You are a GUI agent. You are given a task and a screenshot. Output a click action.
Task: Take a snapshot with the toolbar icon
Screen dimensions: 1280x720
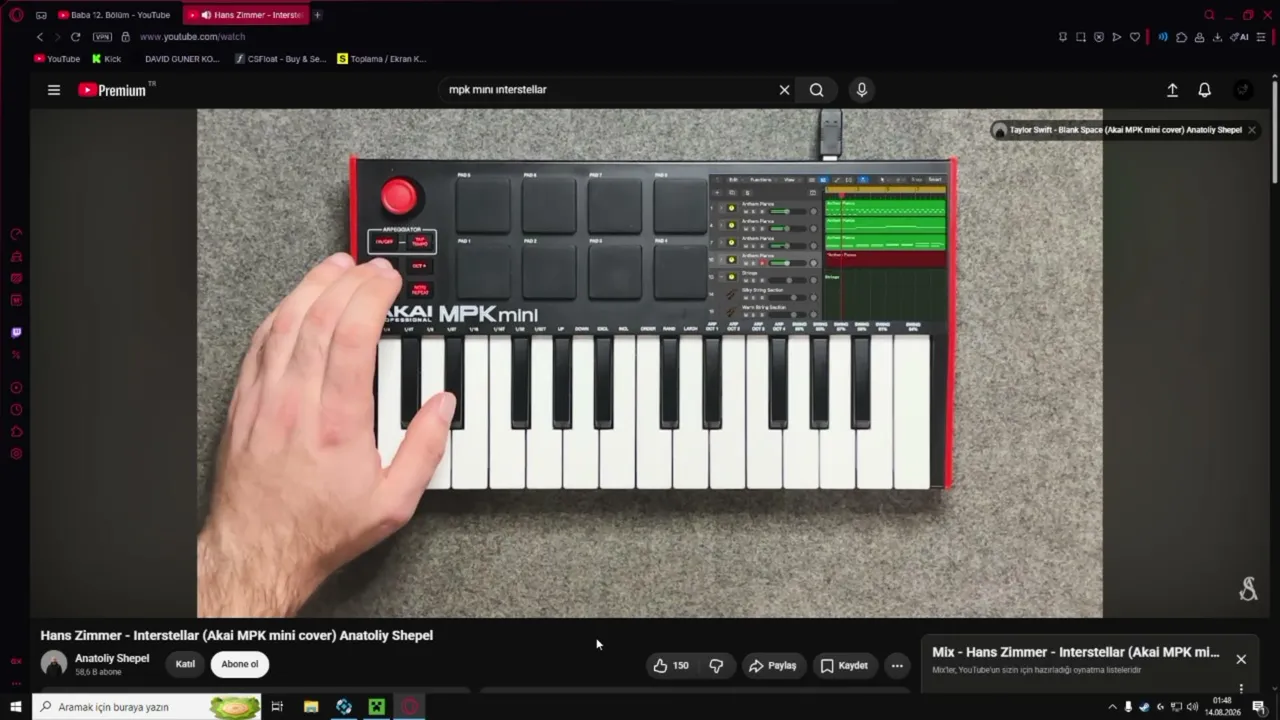coord(1080,37)
